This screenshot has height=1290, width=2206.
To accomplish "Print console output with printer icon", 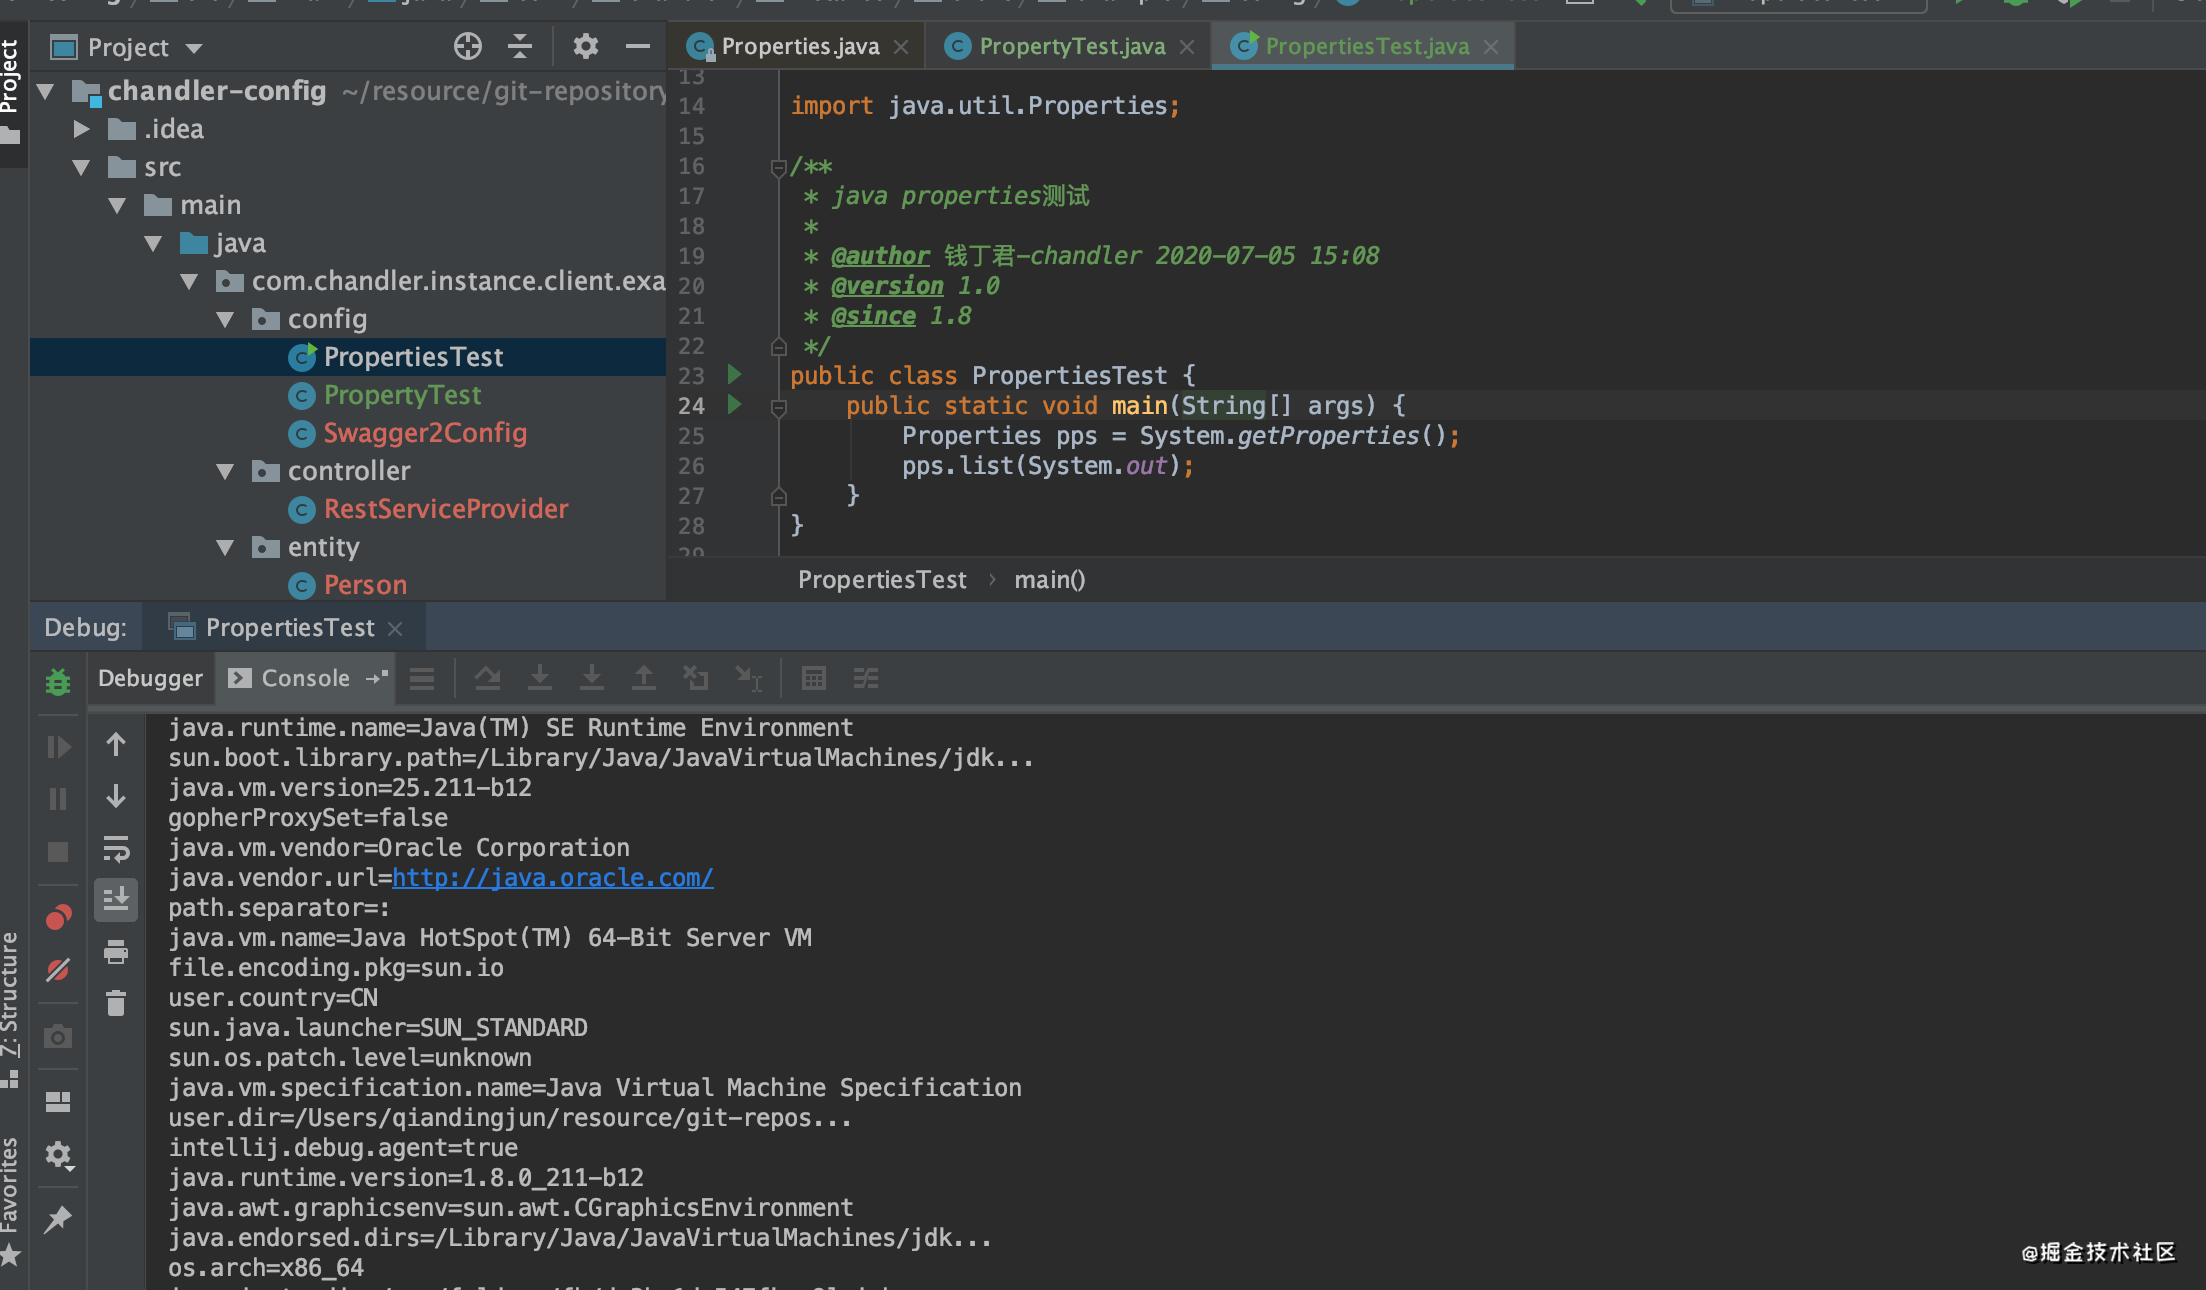I will [x=116, y=952].
